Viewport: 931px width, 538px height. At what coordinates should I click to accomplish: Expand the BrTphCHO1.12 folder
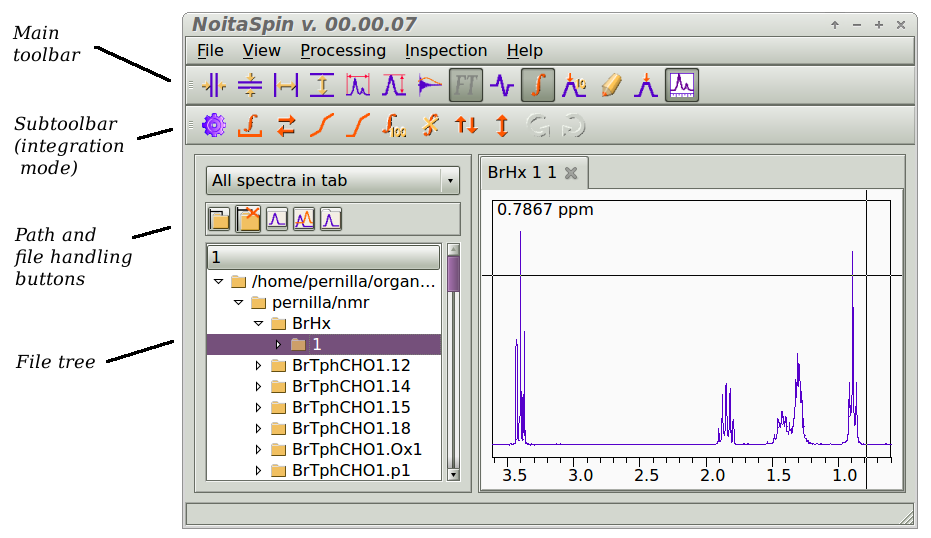coord(258,366)
